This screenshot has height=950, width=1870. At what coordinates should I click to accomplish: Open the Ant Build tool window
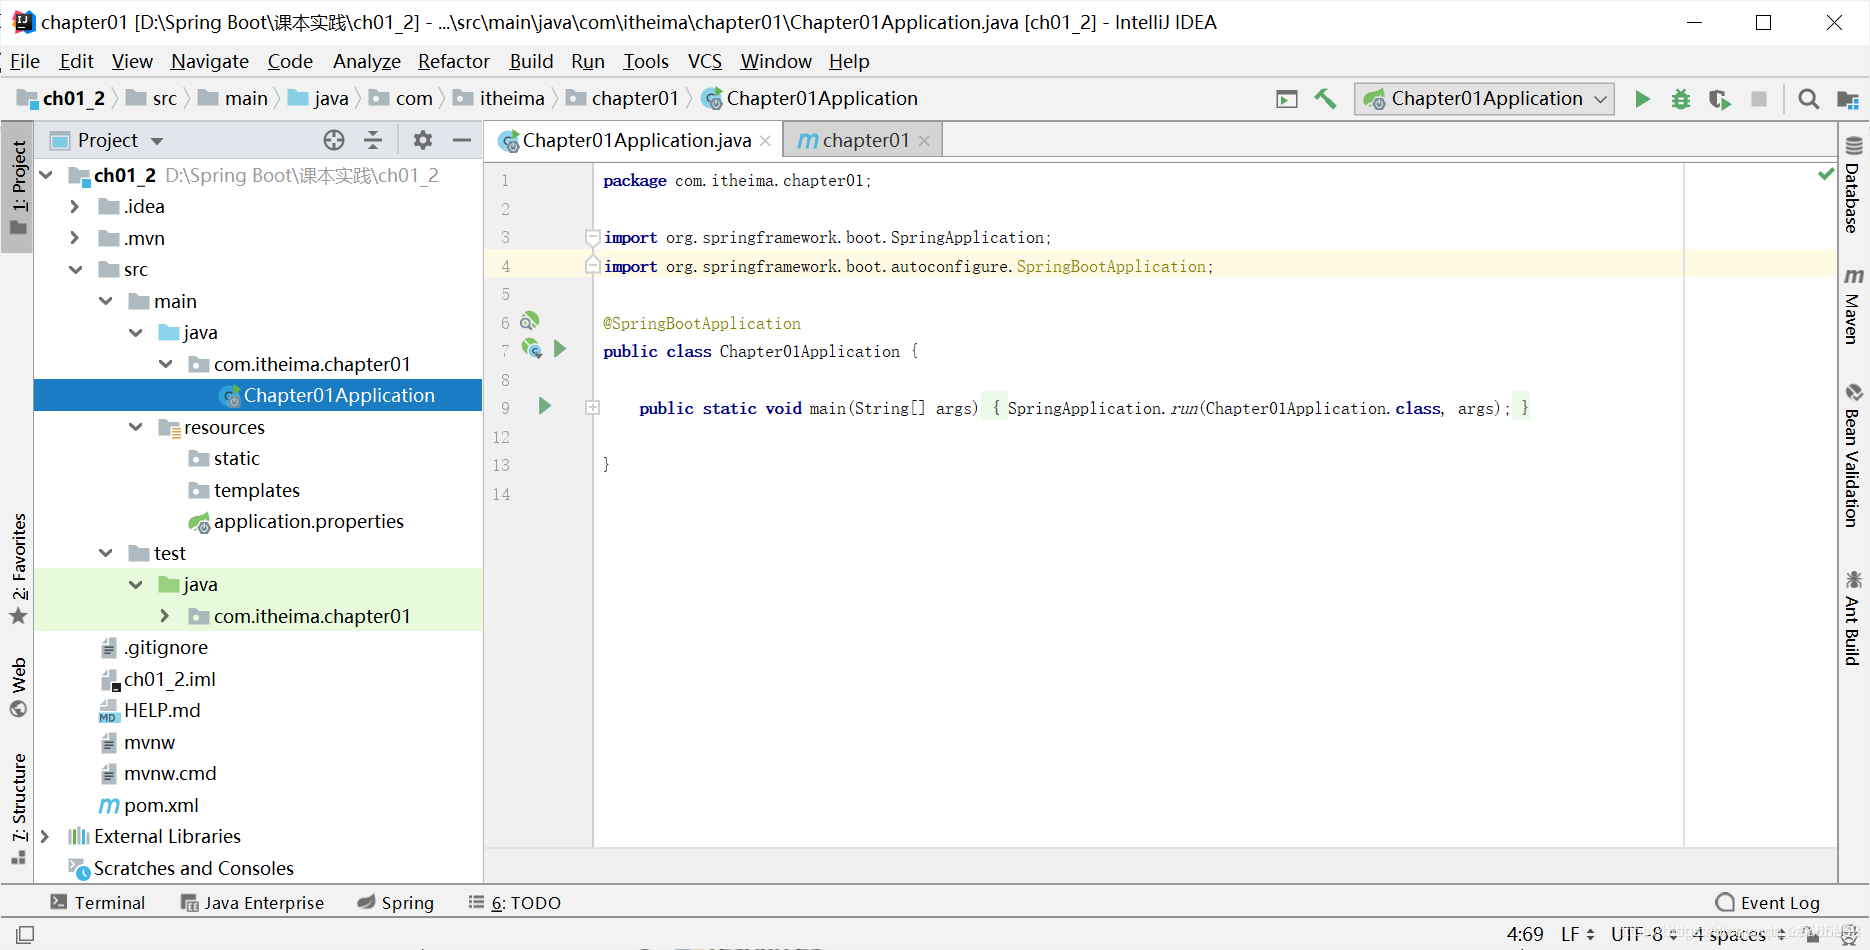(1853, 617)
